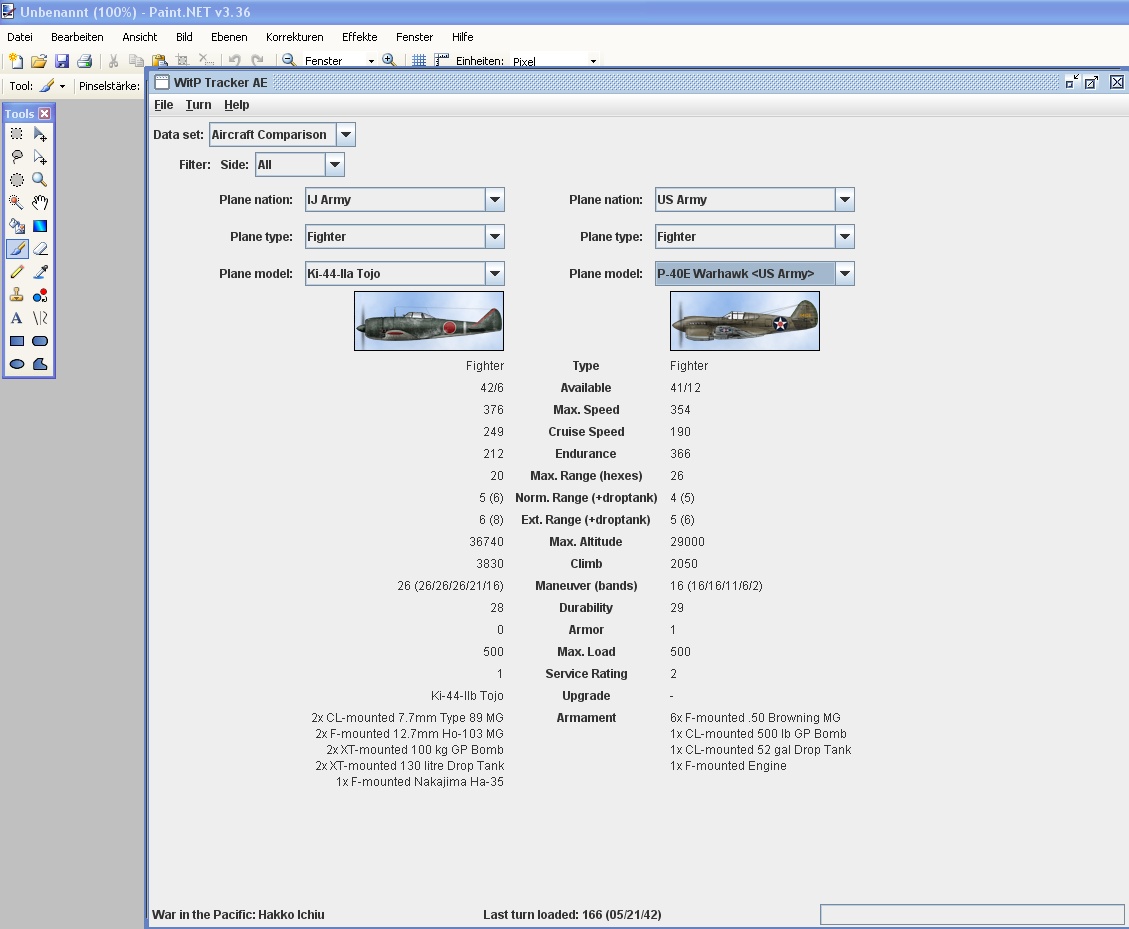Select the Pencil tool

point(17,272)
